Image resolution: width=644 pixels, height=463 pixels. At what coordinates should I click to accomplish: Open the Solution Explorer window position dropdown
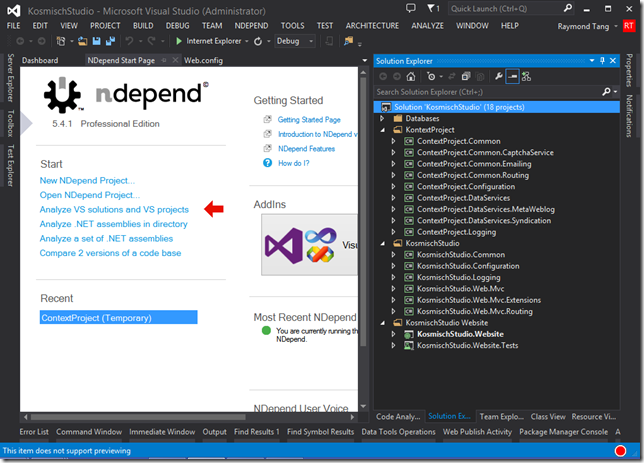pyautogui.click(x=592, y=60)
